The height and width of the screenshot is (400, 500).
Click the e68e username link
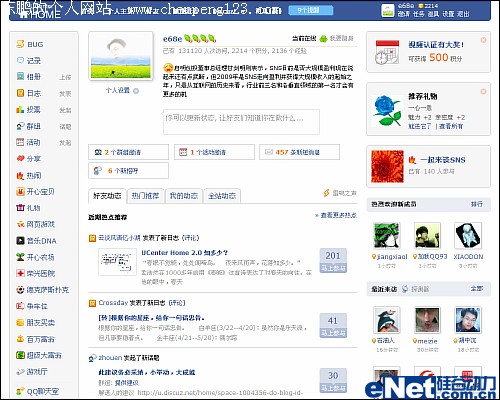172,39
